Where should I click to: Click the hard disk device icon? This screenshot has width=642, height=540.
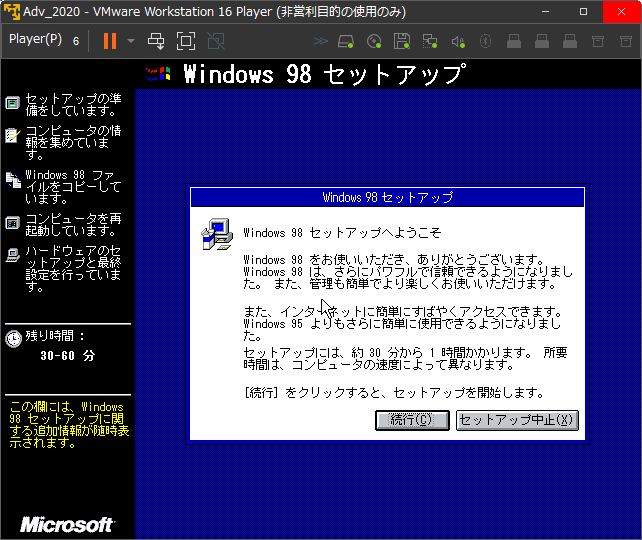point(346,41)
